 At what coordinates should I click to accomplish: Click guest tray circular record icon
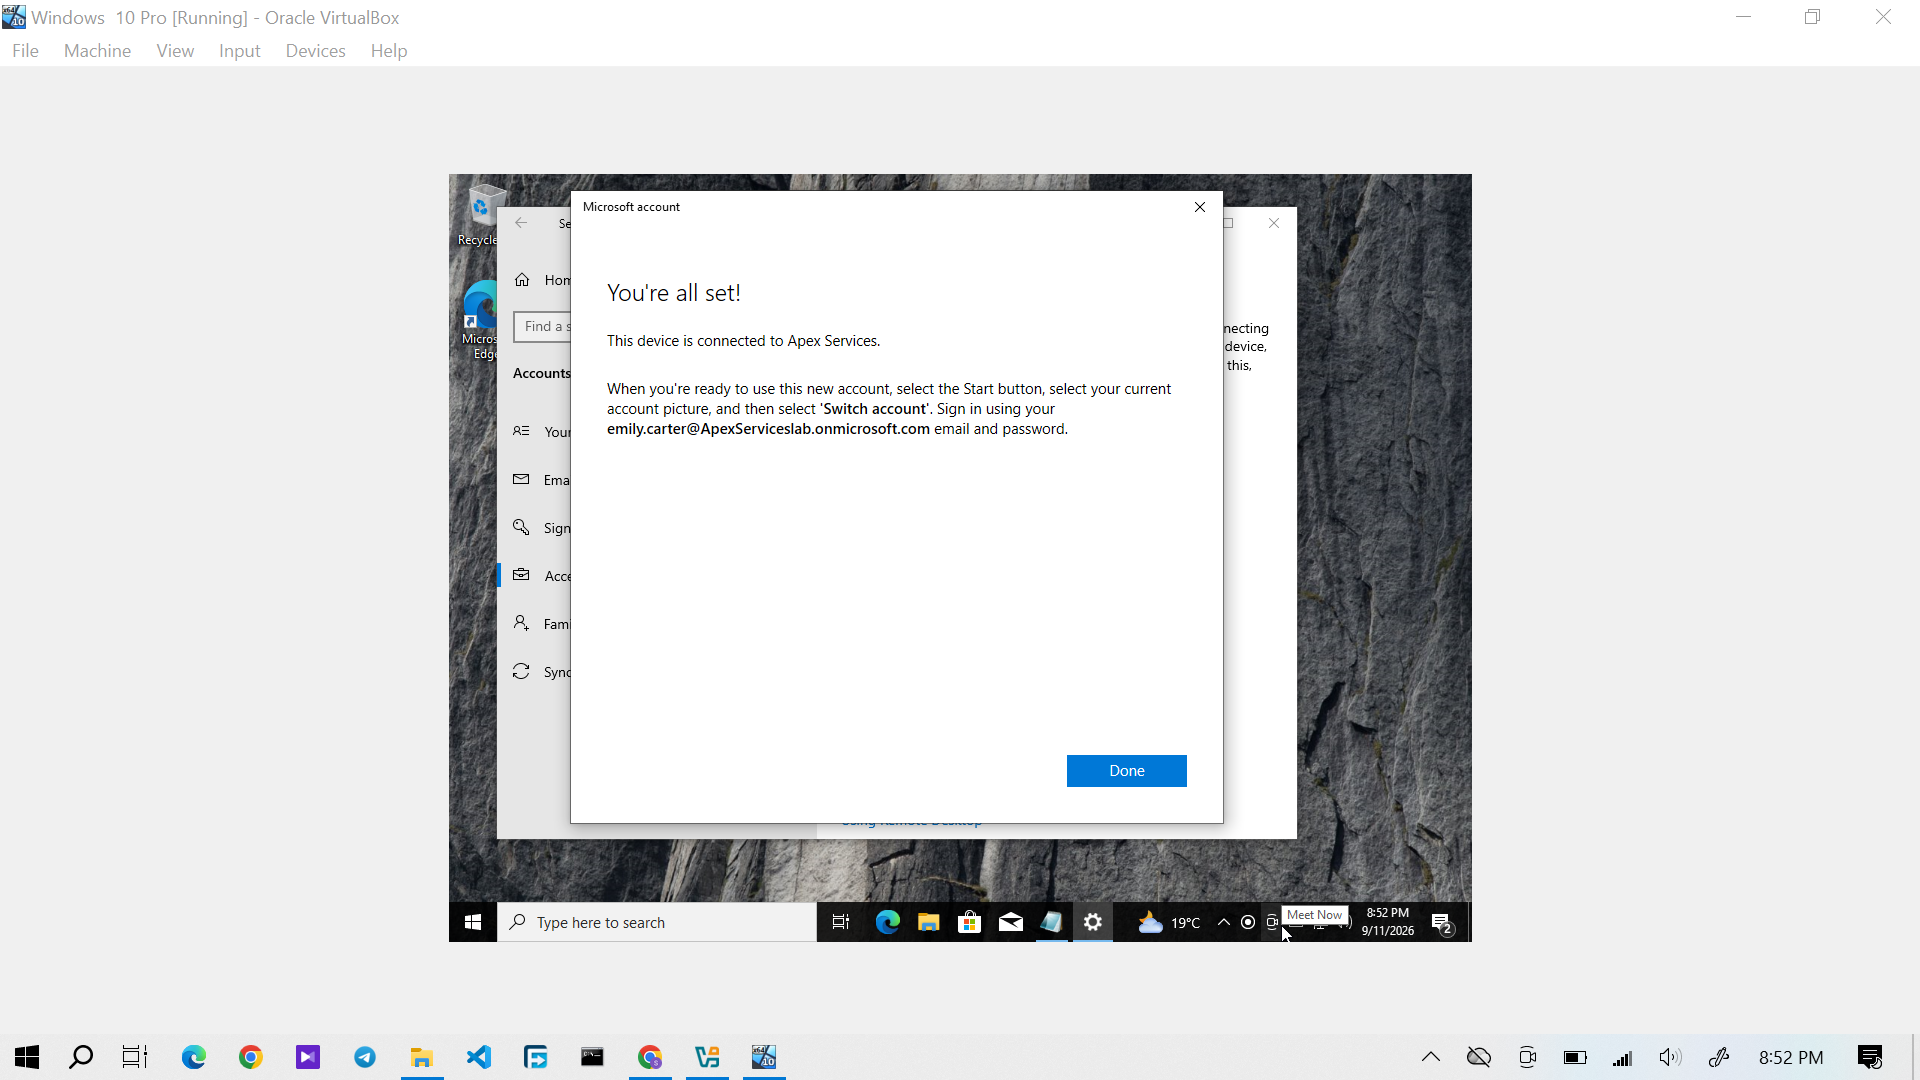[x=1248, y=922]
